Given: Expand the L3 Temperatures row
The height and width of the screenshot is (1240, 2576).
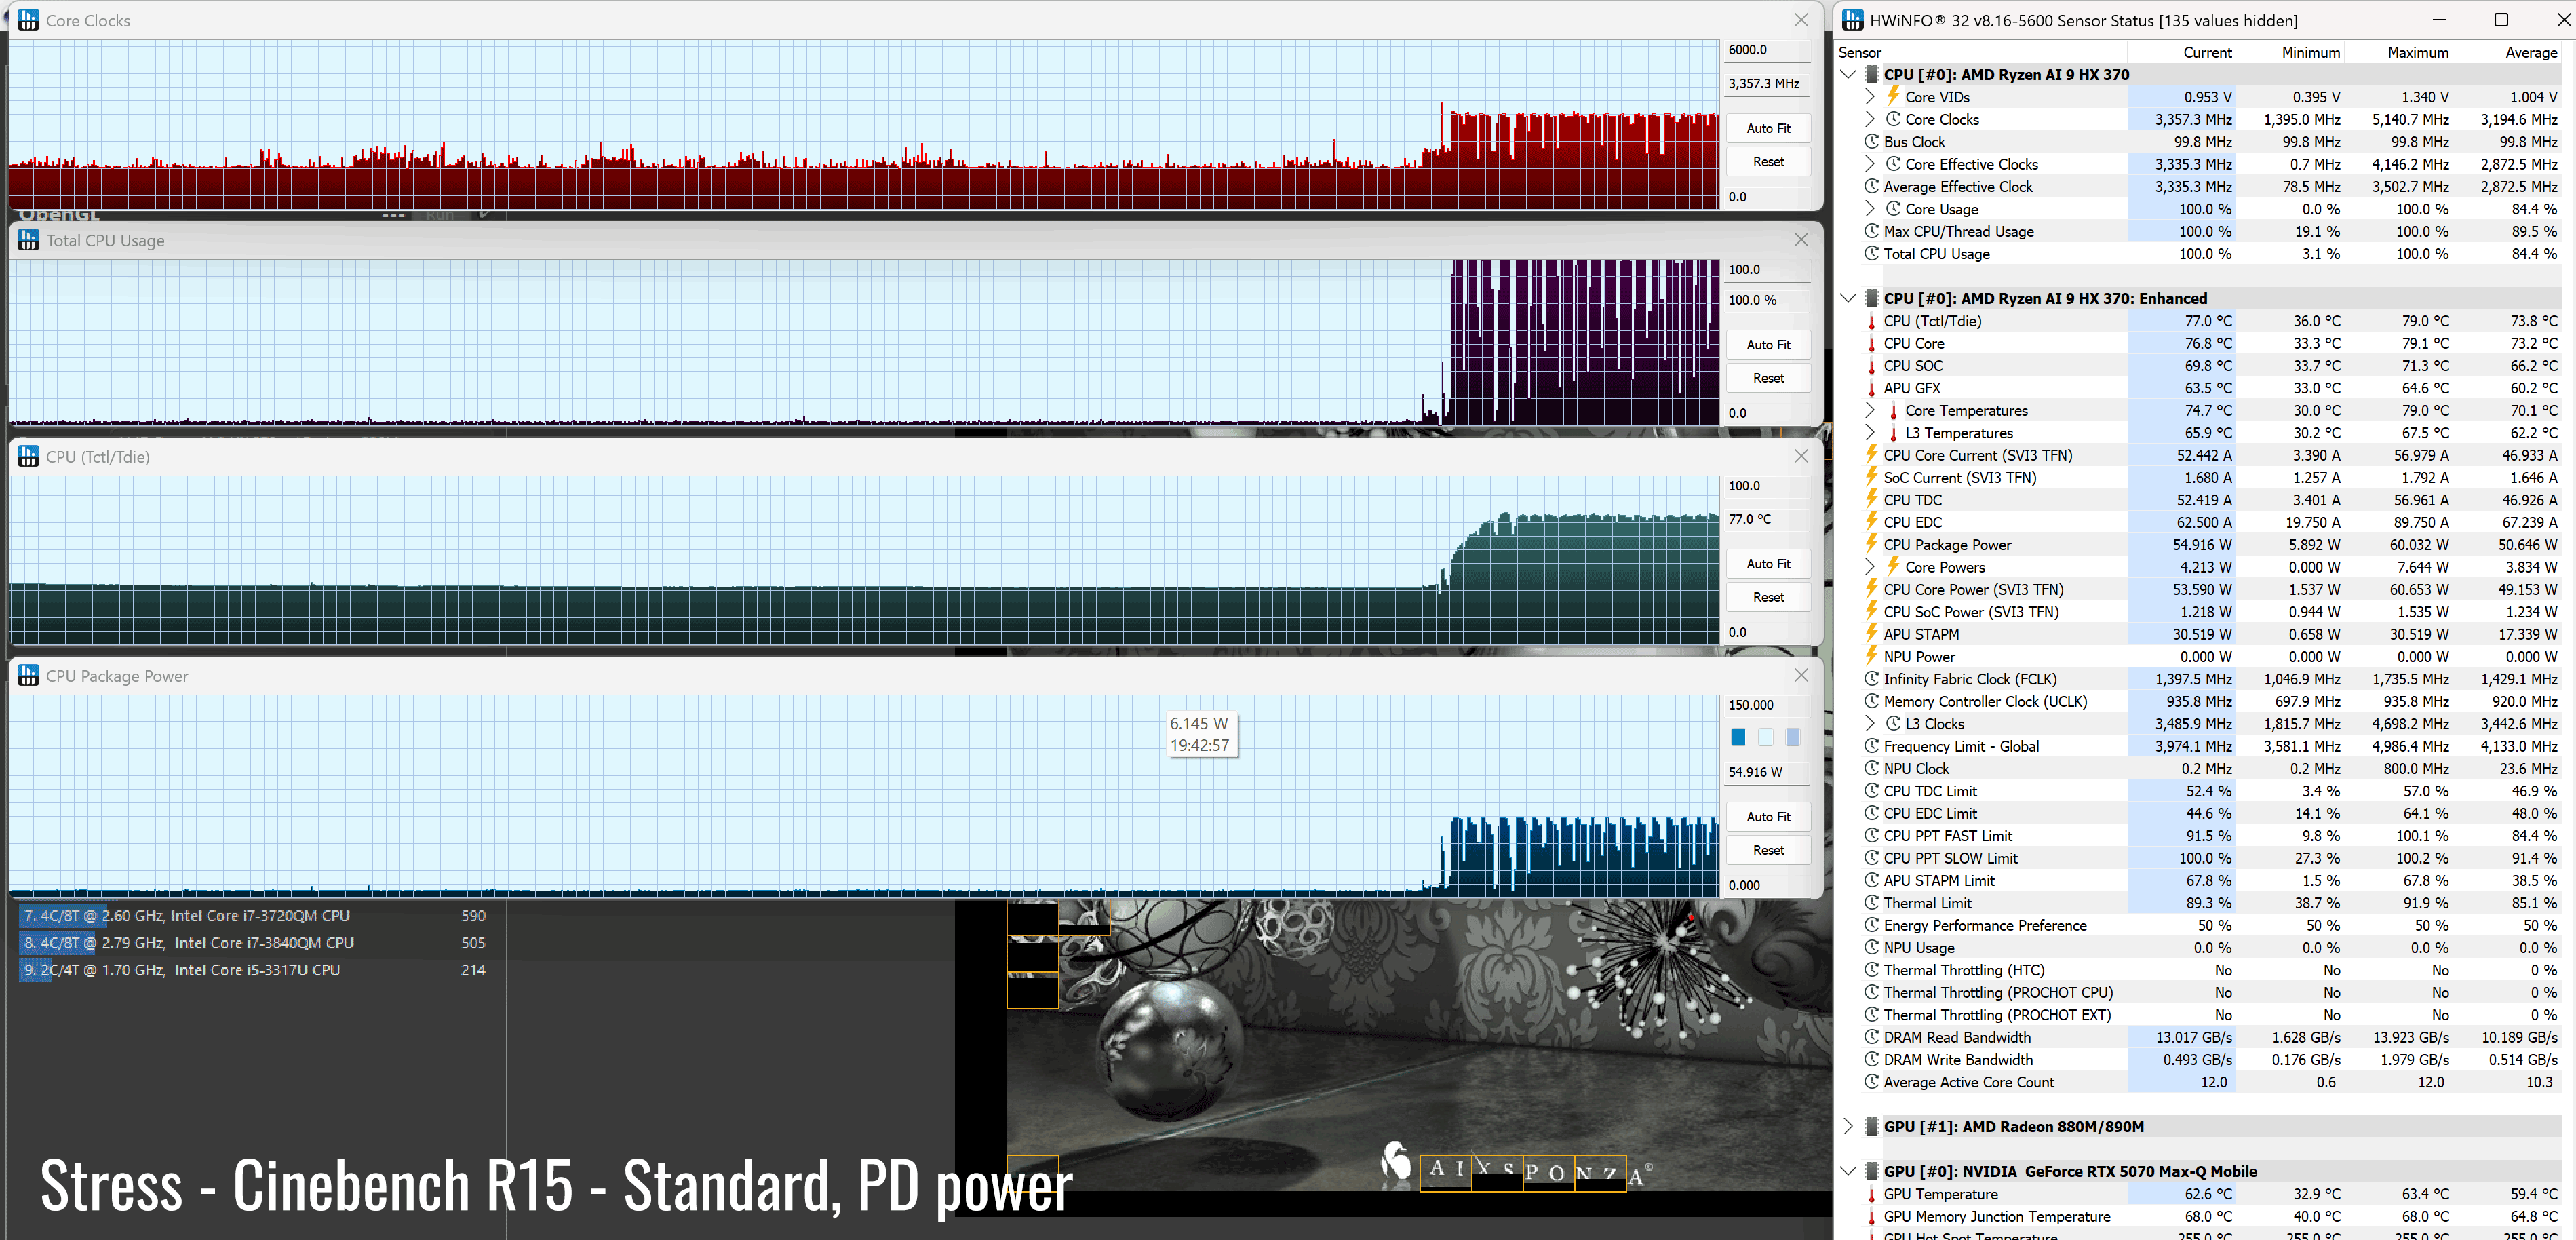Looking at the screenshot, I should point(1869,433).
